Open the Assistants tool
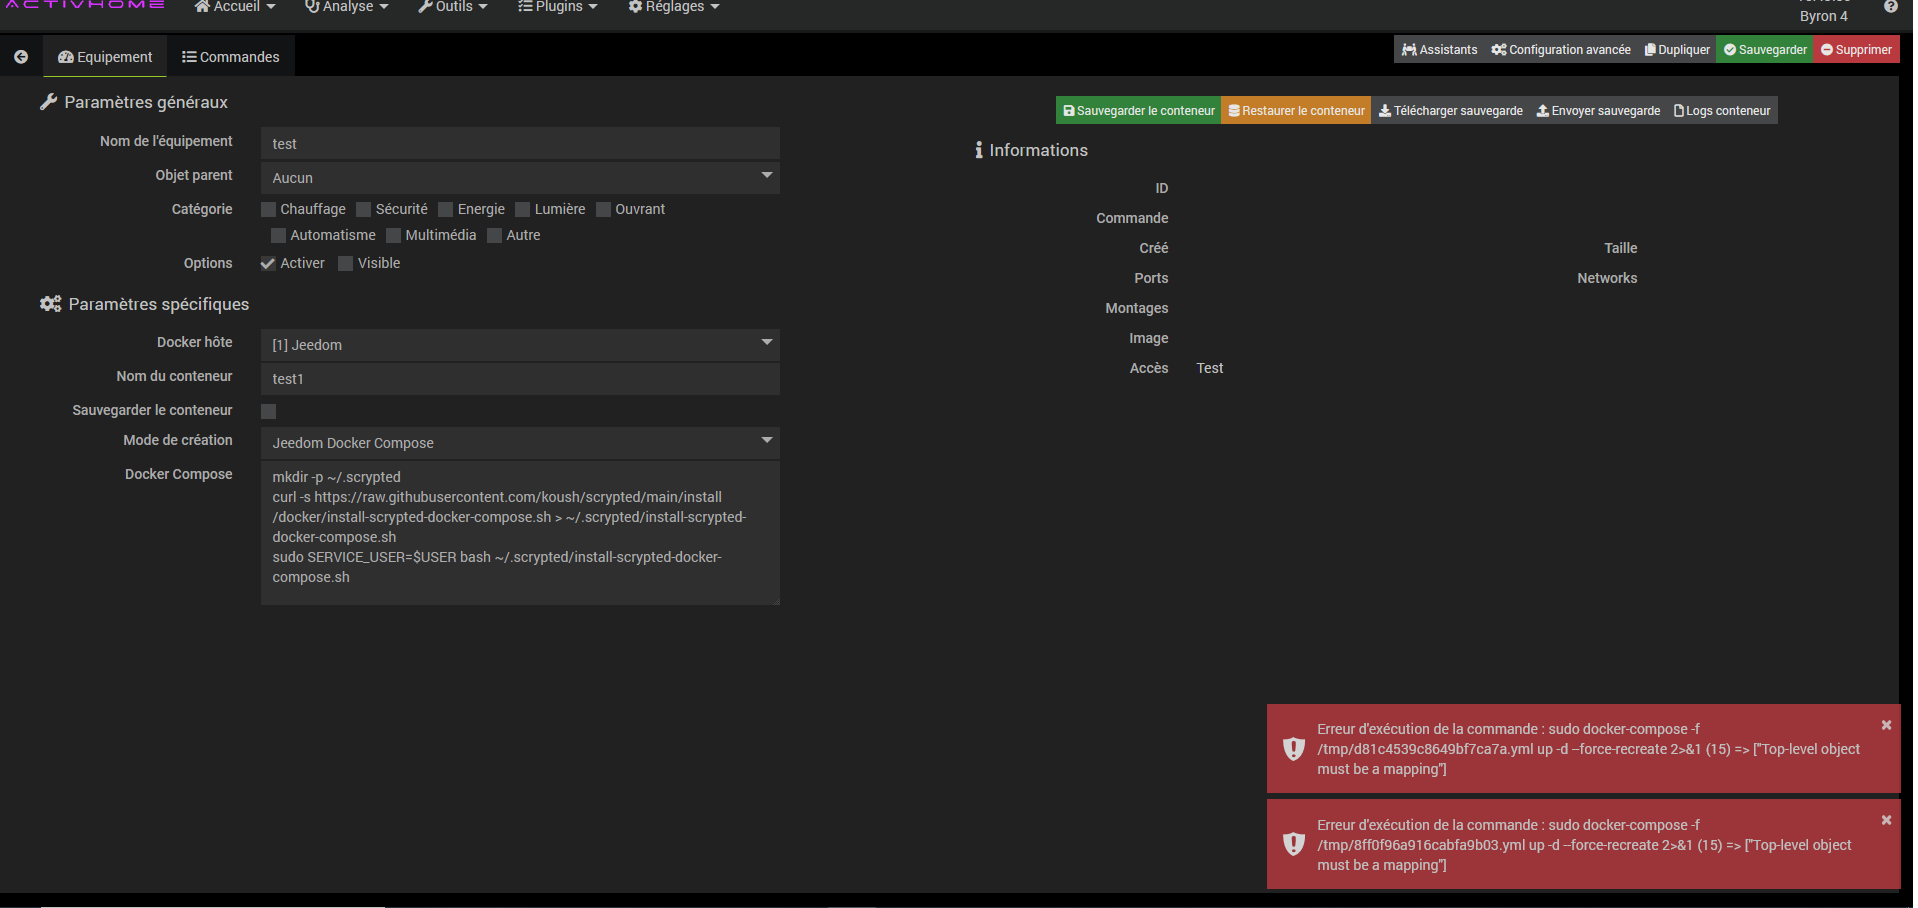 click(1439, 50)
